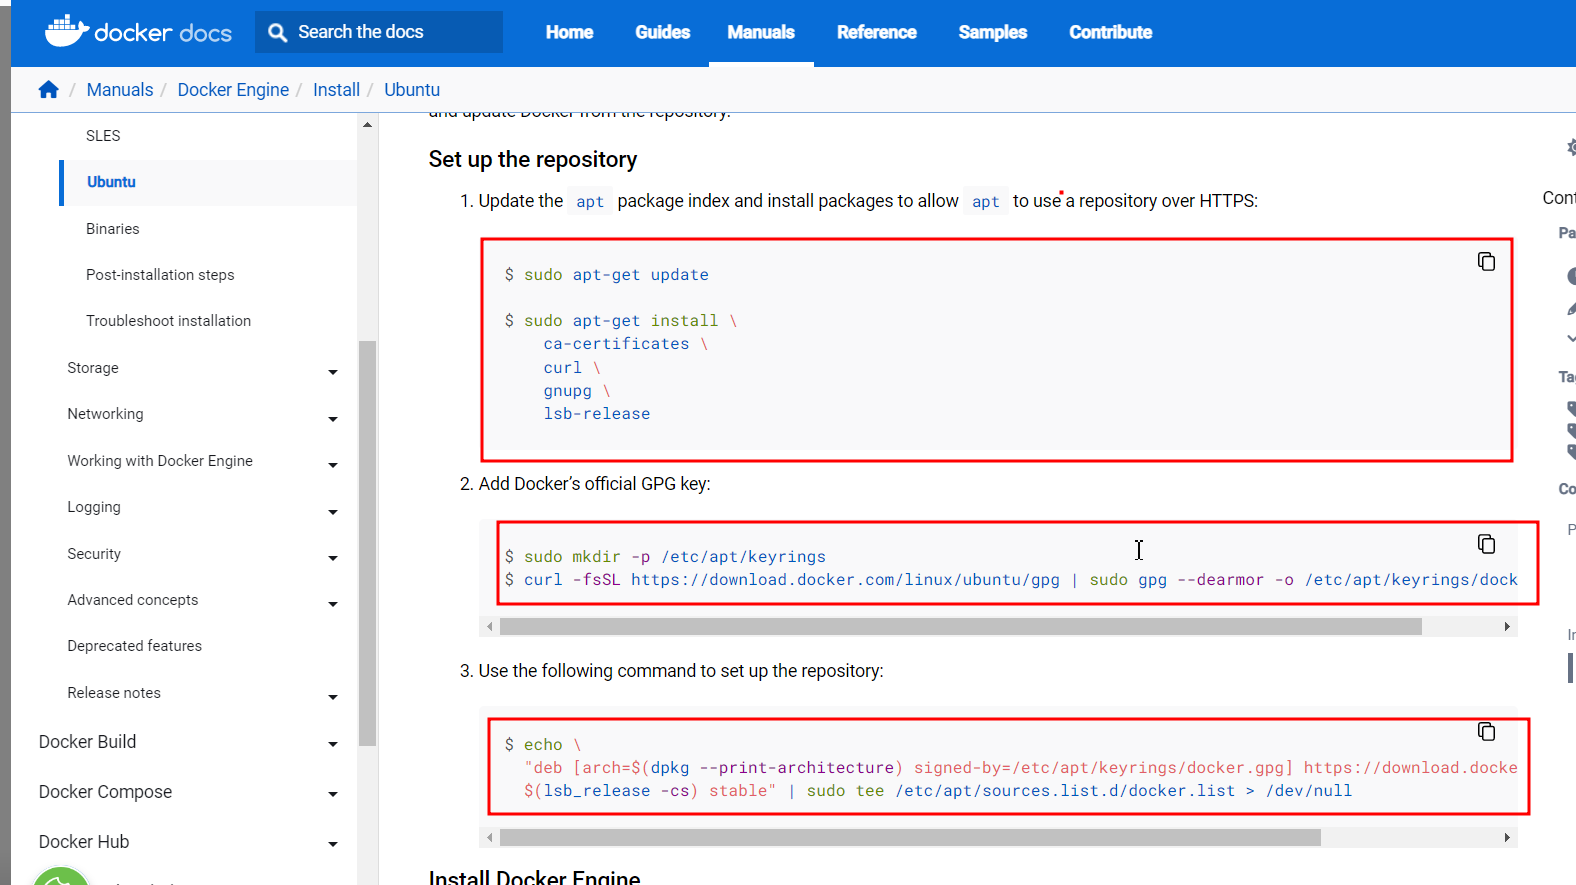Viewport: 1576px width, 885px height.
Task: Click the 'lsb-release' package line
Action: (x=597, y=414)
